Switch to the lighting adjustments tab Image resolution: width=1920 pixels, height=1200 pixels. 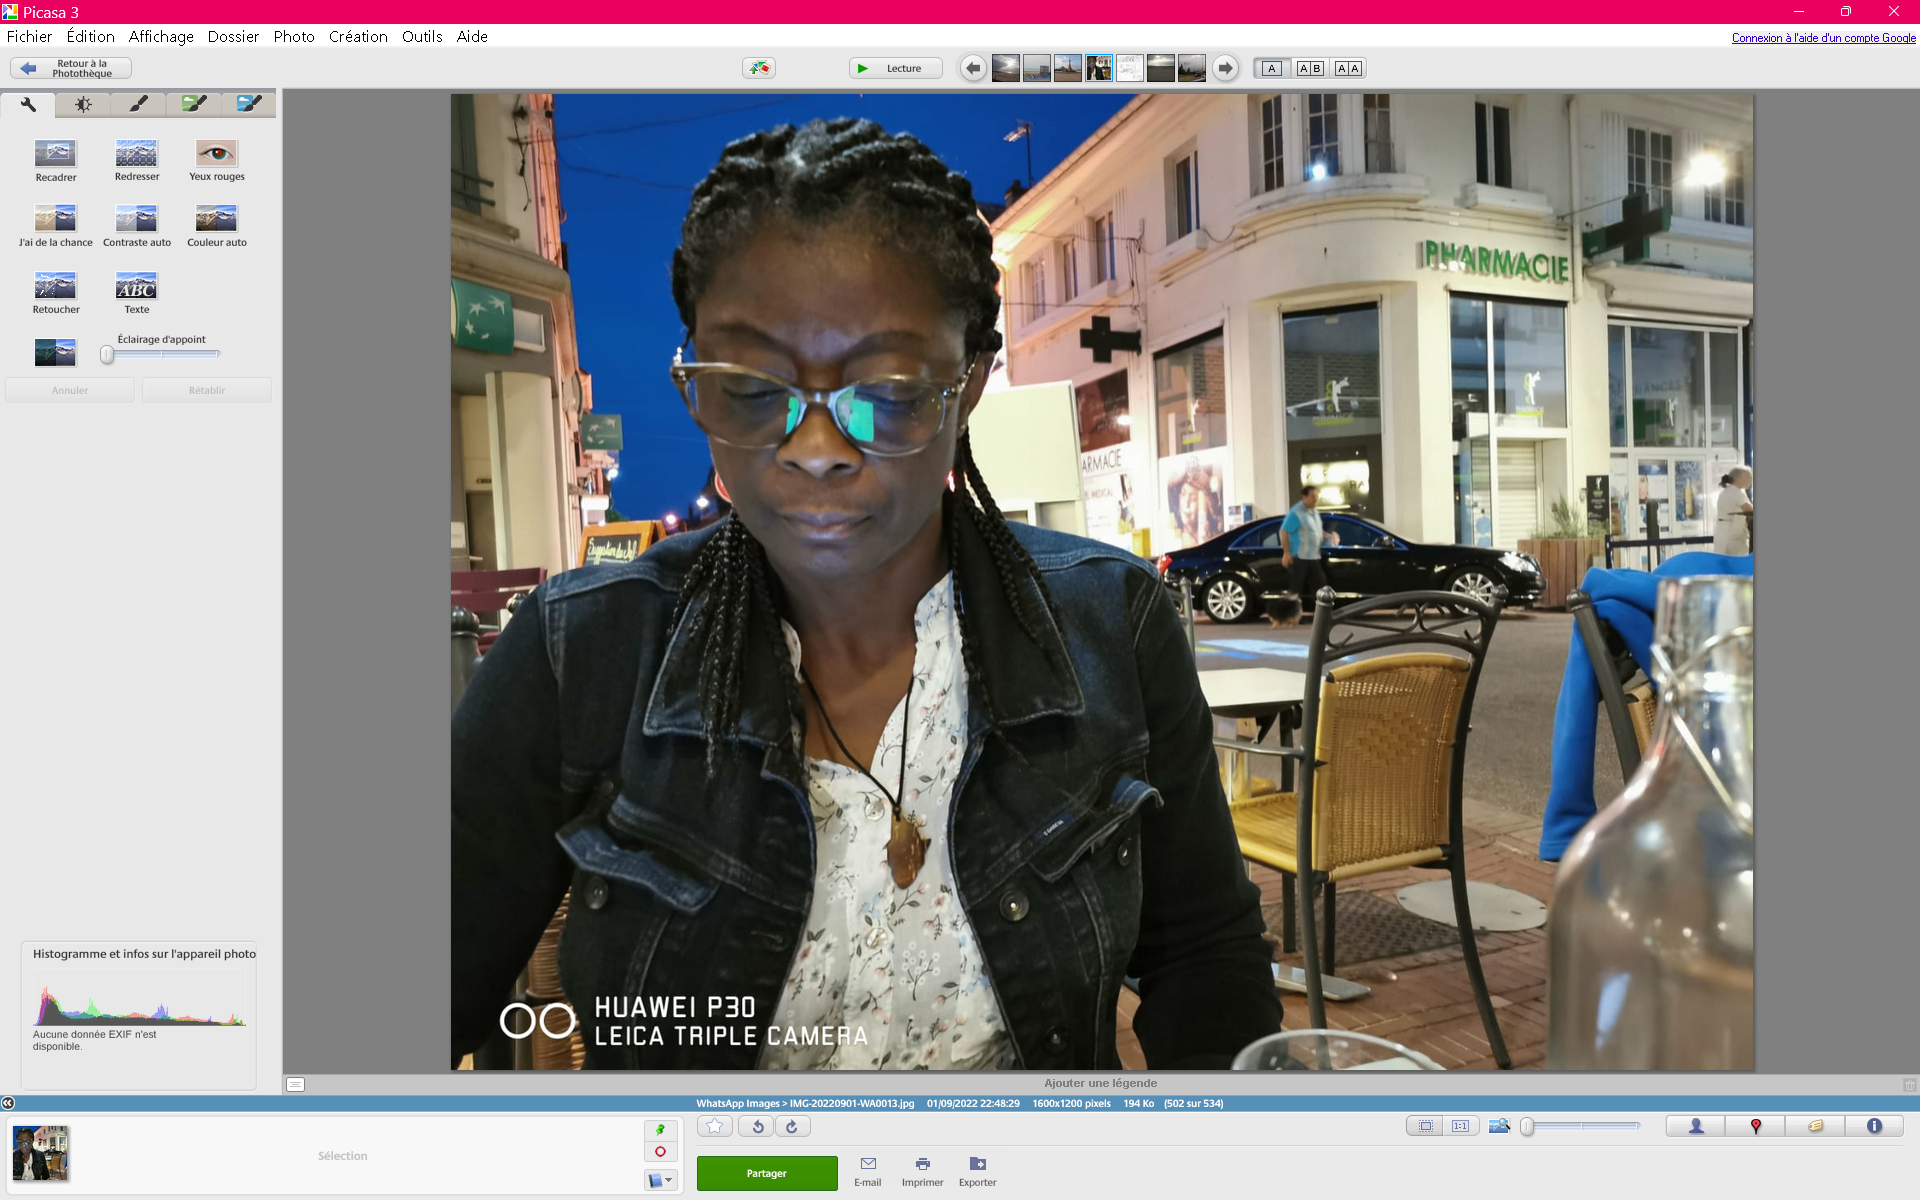click(x=83, y=104)
